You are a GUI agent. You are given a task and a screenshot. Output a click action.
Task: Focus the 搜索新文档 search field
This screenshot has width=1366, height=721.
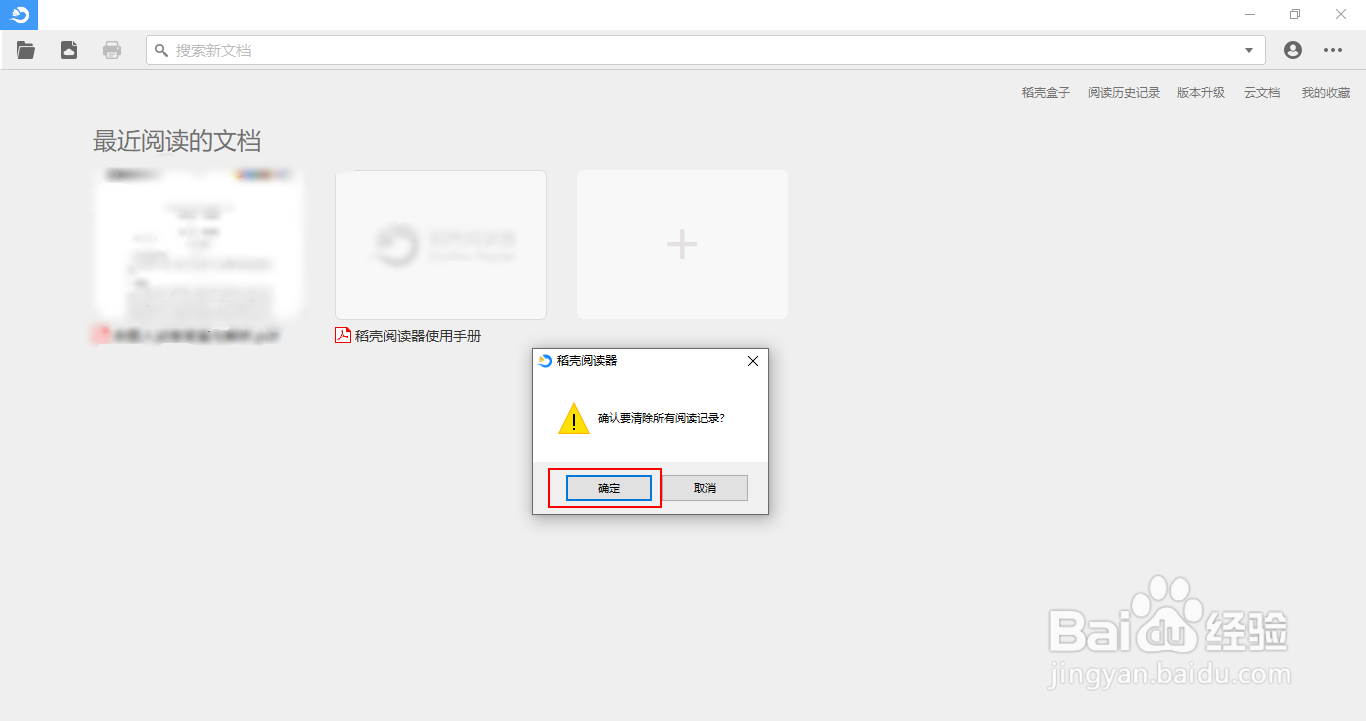(x=706, y=50)
